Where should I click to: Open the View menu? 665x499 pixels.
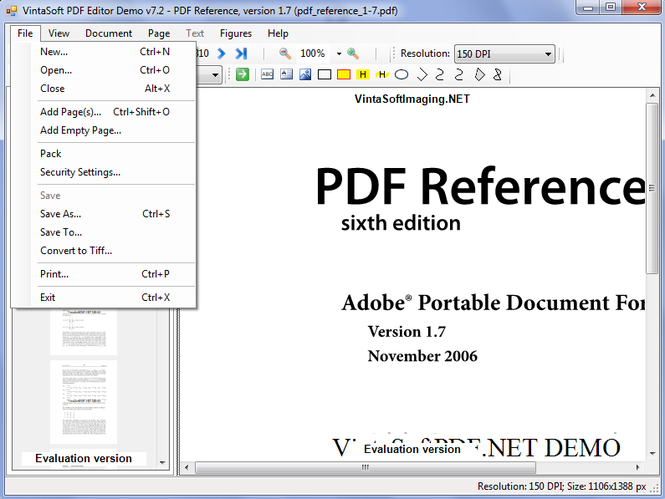[59, 33]
